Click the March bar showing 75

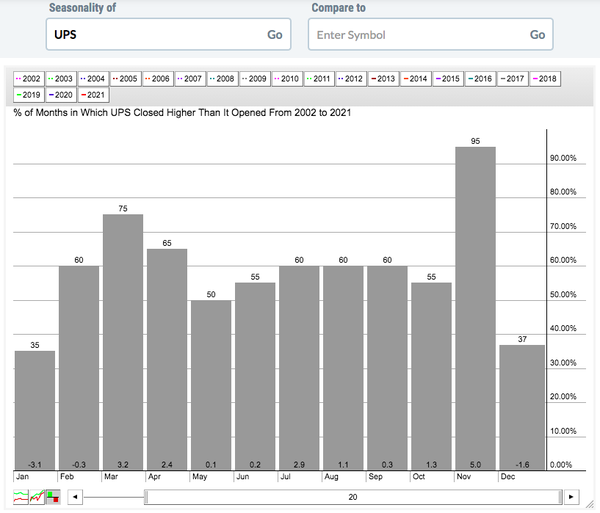point(123,342)
